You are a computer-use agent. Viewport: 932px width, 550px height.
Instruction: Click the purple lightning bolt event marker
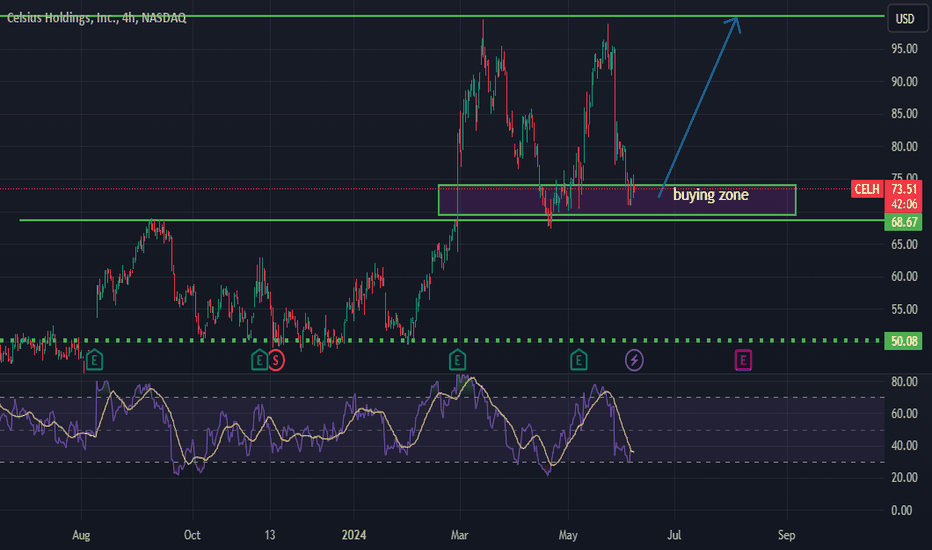click(634, 360)
